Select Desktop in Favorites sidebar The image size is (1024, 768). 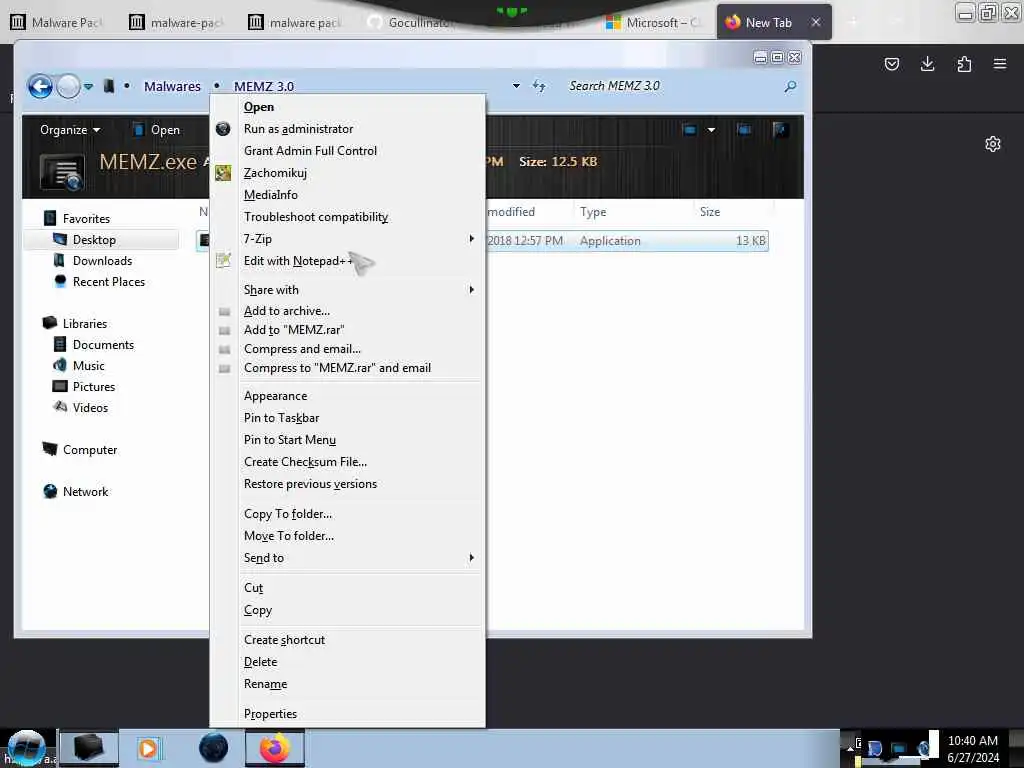pyautogui.click(x=94, y=240)
